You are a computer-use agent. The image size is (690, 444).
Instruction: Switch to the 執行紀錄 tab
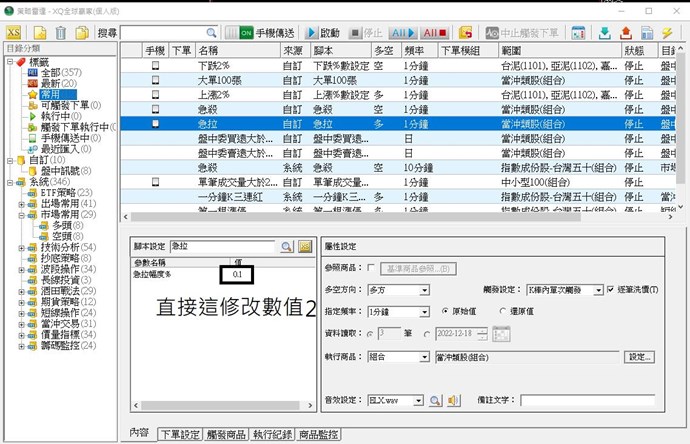[273, 434]
